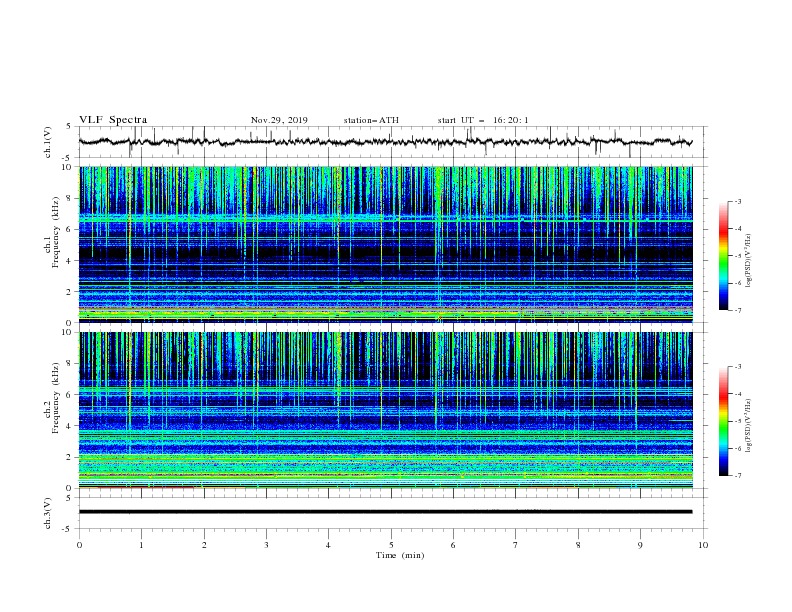Select ch.2 colorbar "log(PSD)(V²/Hz)" label
792x612 pixels.
pos(749,426)
